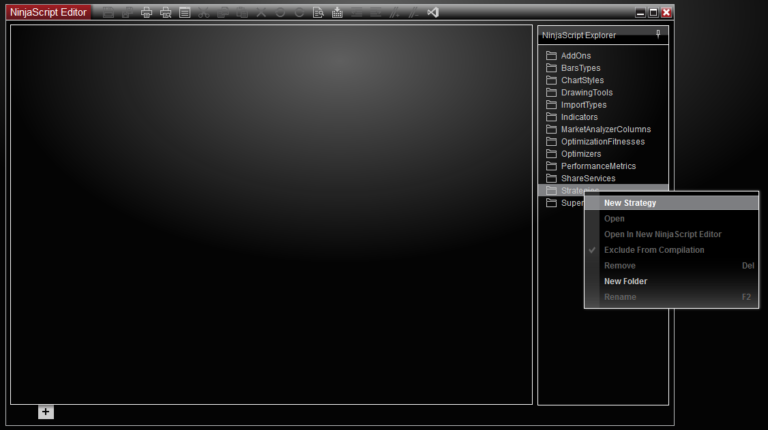768x430 pixels.
Task: Click the plus button to add tab
Action: (x=46, y=412)
